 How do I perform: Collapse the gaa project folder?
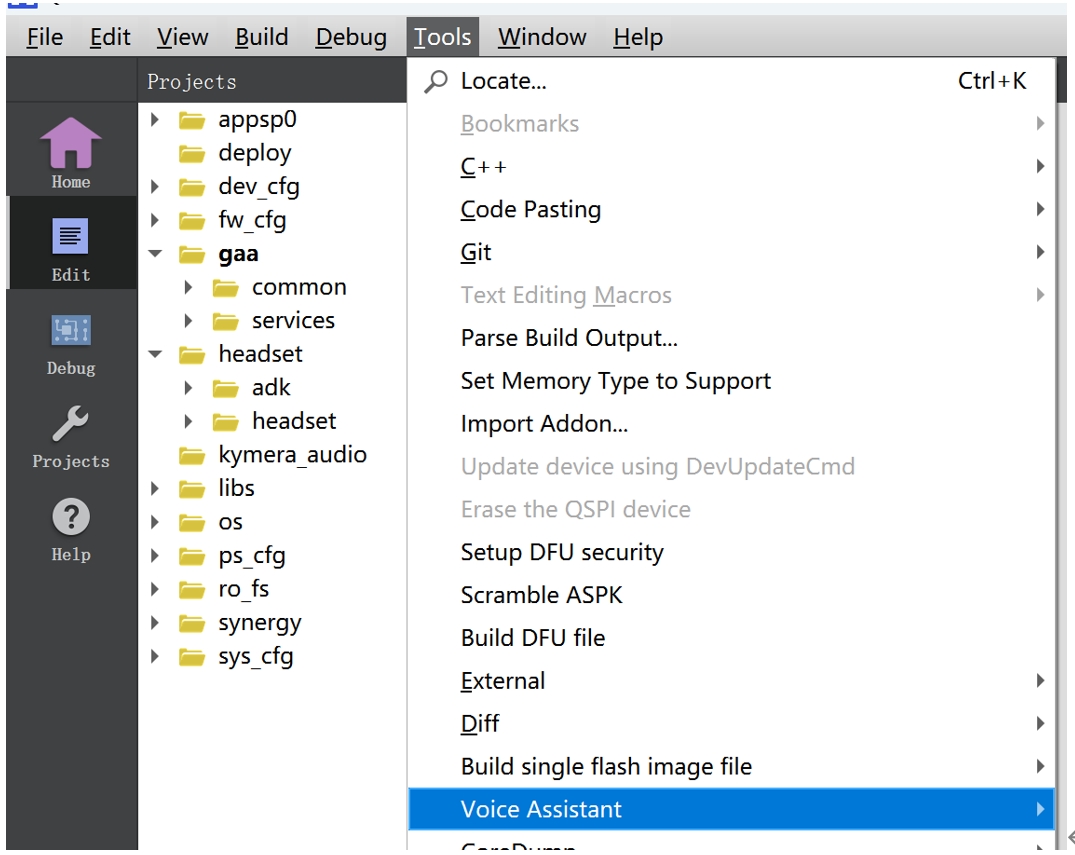(155, 254)
